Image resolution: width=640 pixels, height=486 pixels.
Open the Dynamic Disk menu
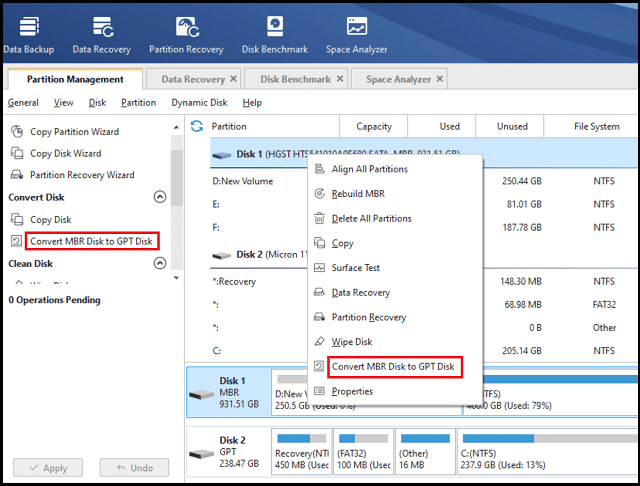click(x=199, y=102)
